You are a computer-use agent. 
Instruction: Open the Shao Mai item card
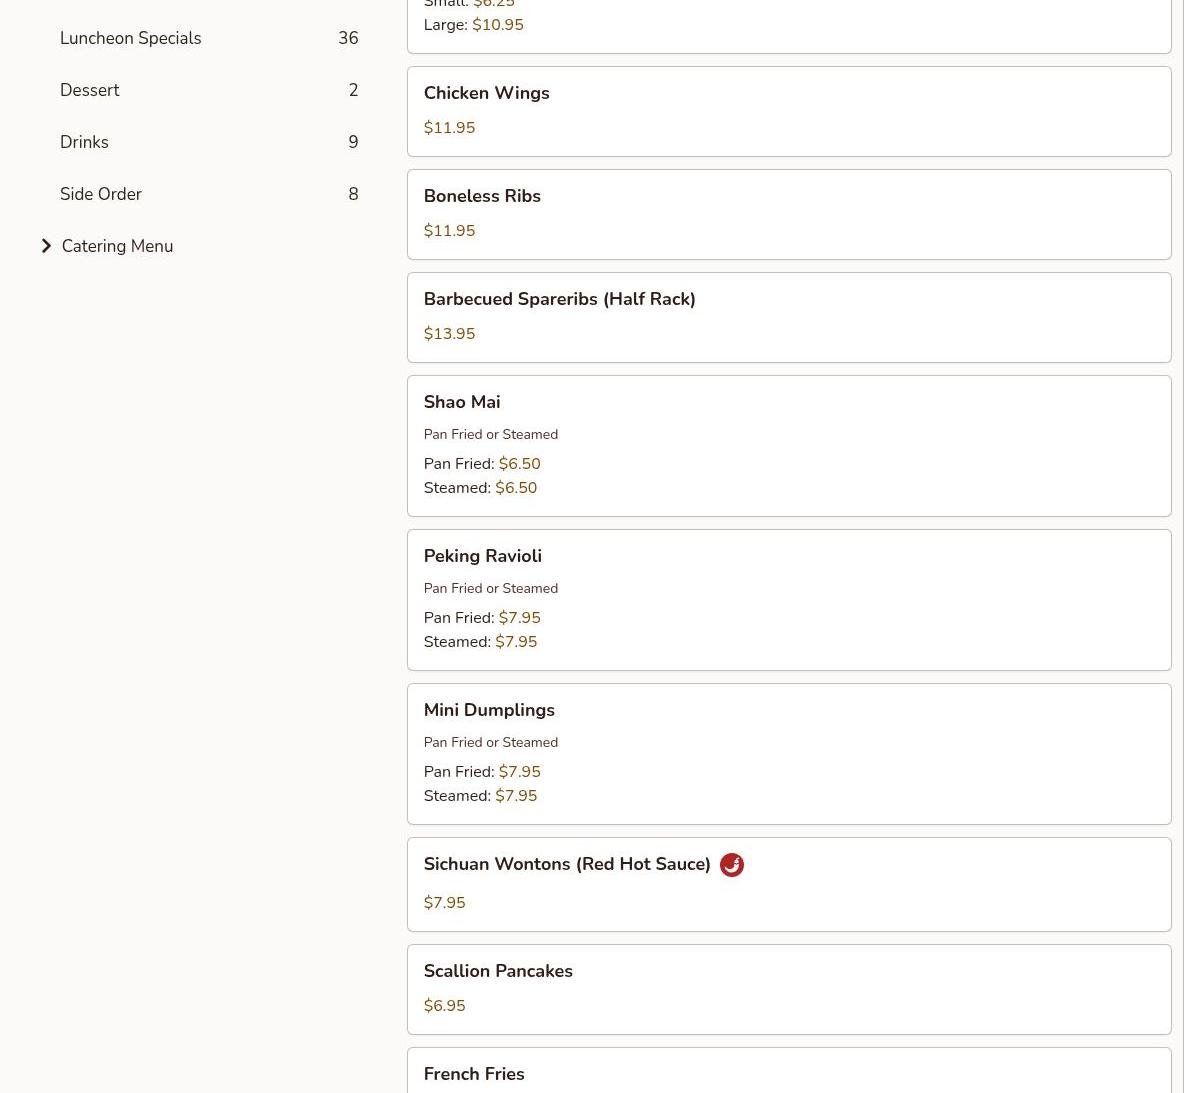tap(461, 402)
